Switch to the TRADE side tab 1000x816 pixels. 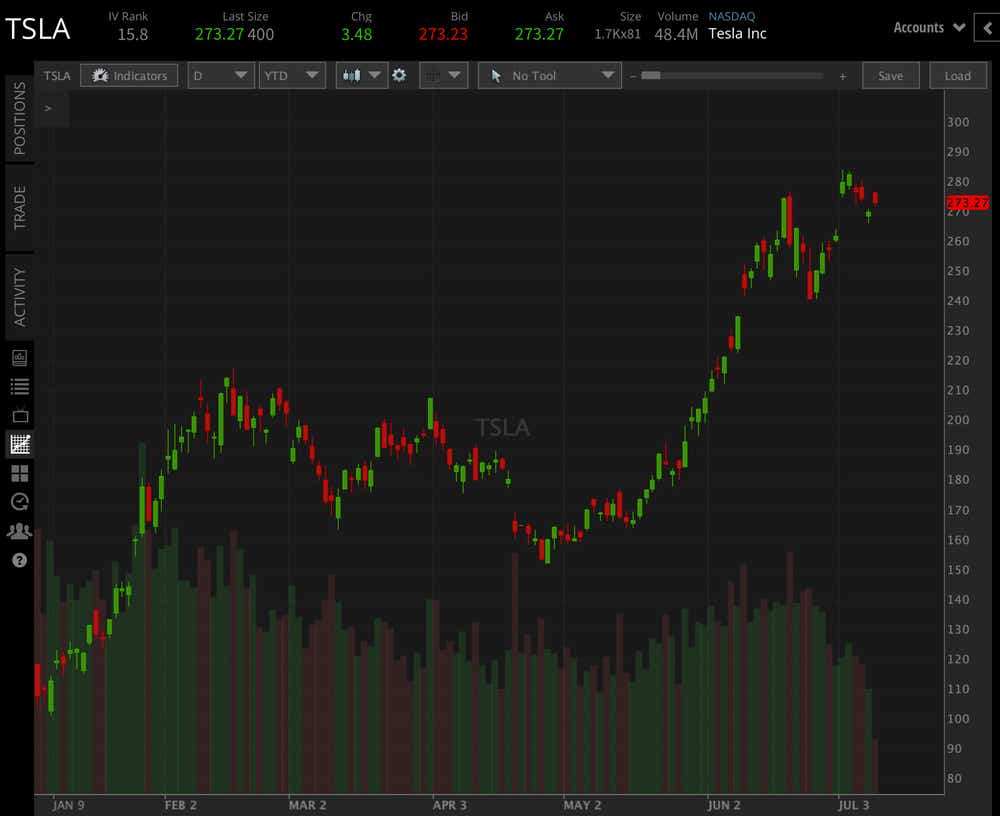click(20, 207)
